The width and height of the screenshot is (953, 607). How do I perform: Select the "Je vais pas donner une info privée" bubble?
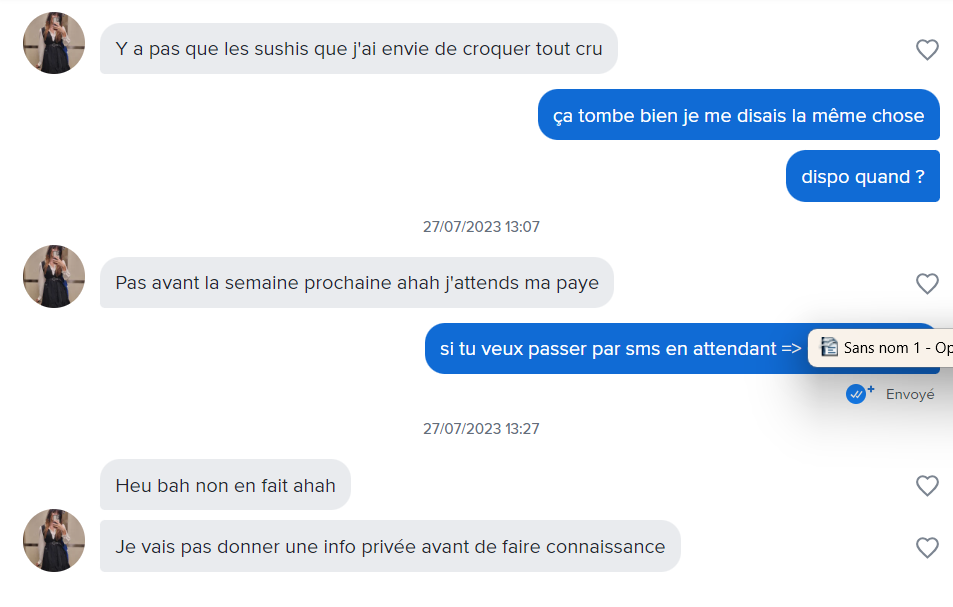[x=390, y=547]
